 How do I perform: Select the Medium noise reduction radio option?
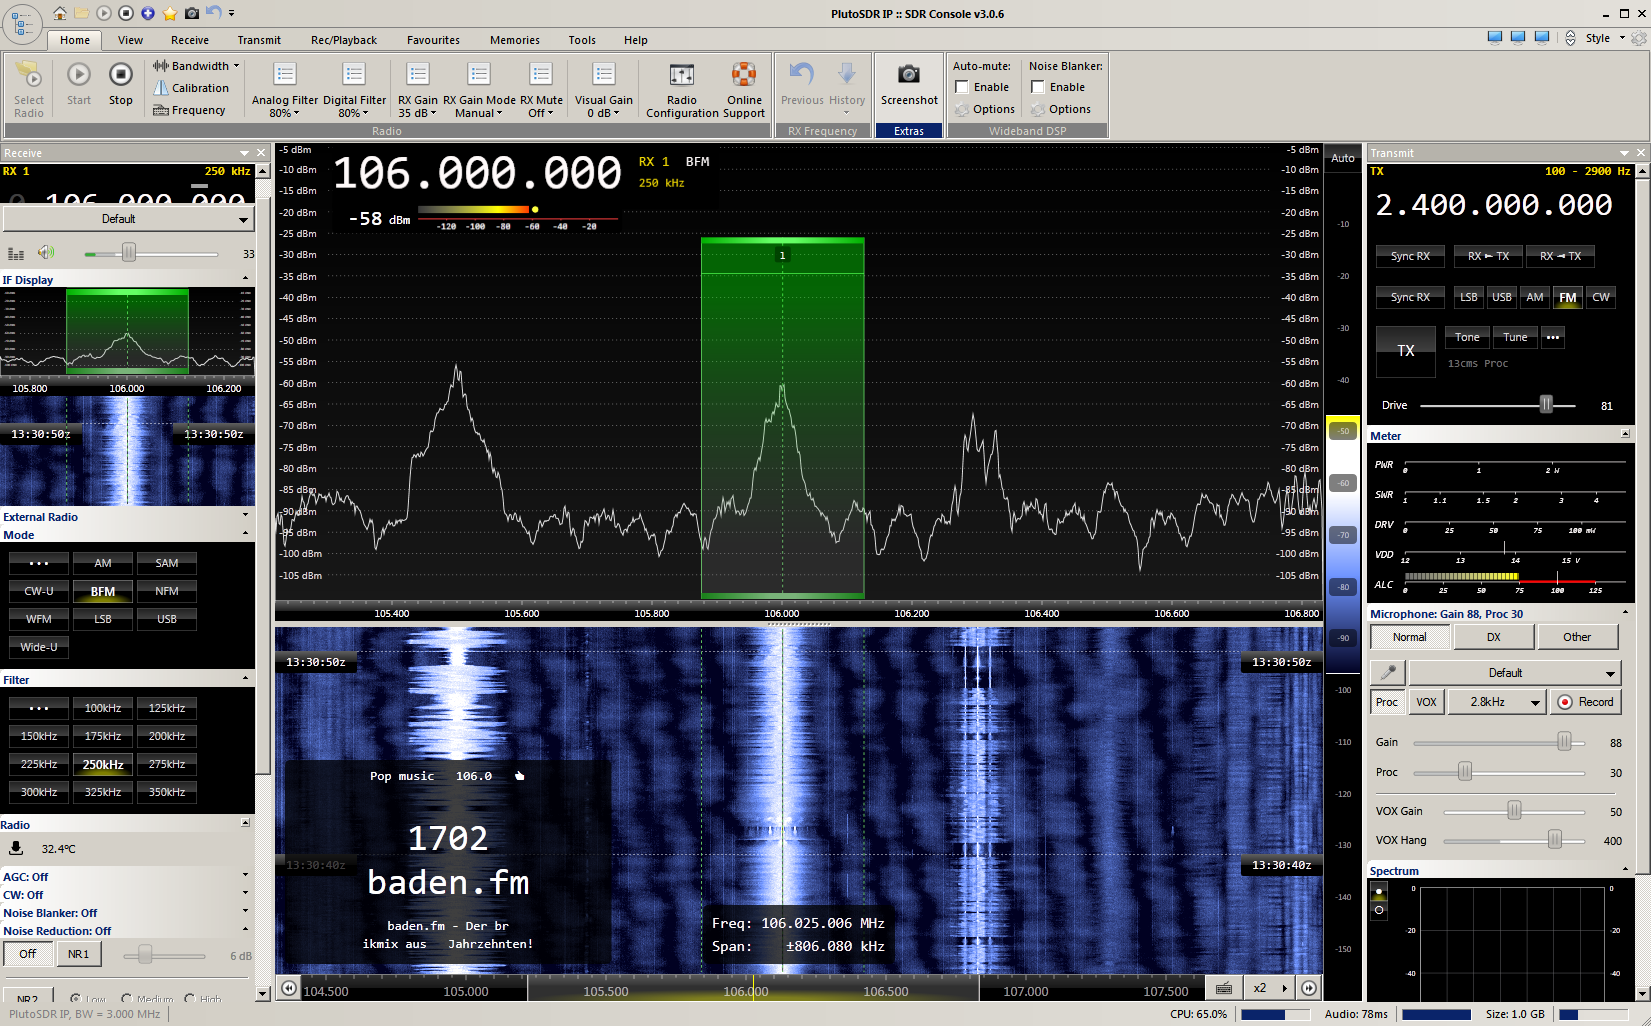click(127, 998)
